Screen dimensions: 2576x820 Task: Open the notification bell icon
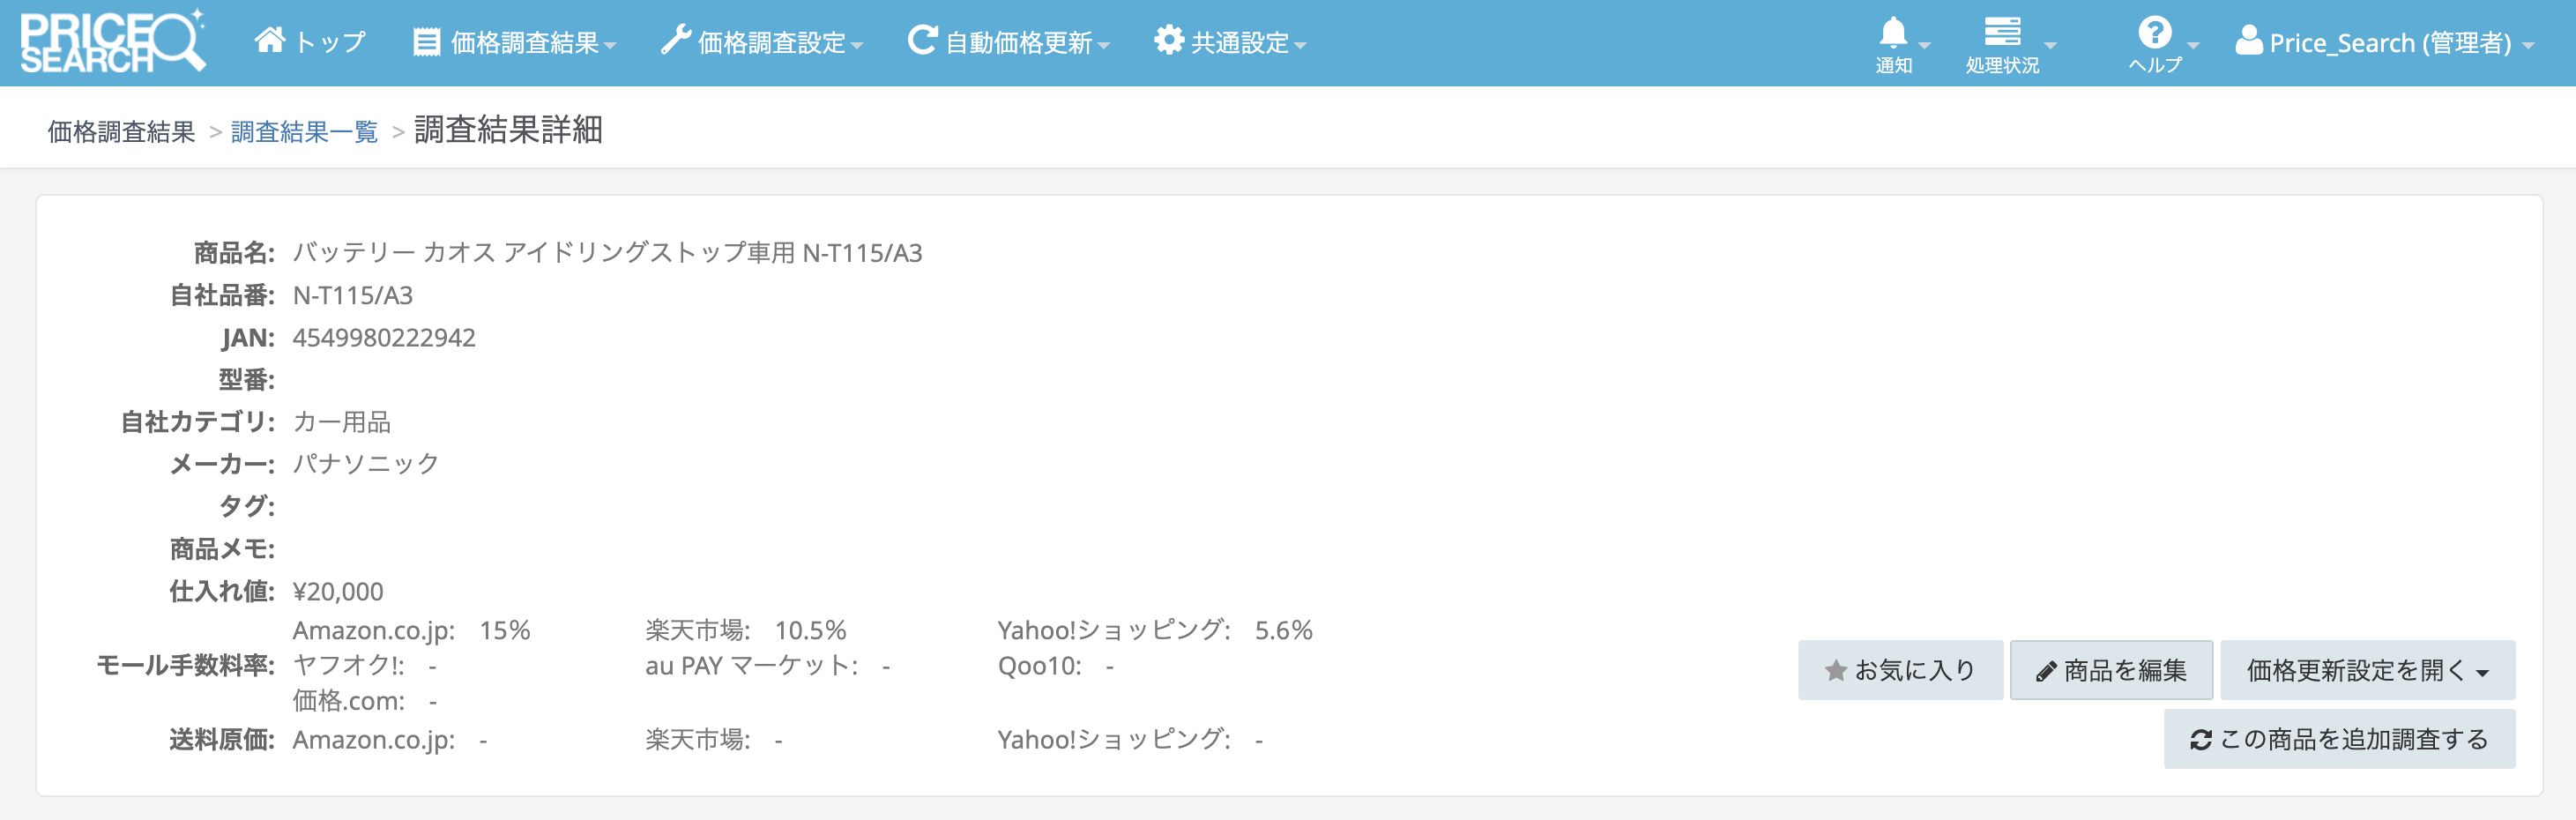[1892, 34]
